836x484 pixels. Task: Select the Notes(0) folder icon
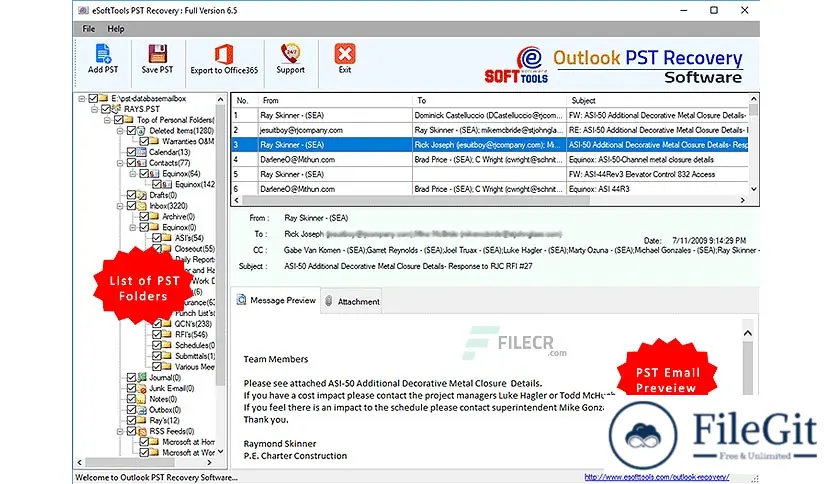(x=141, y=399)
